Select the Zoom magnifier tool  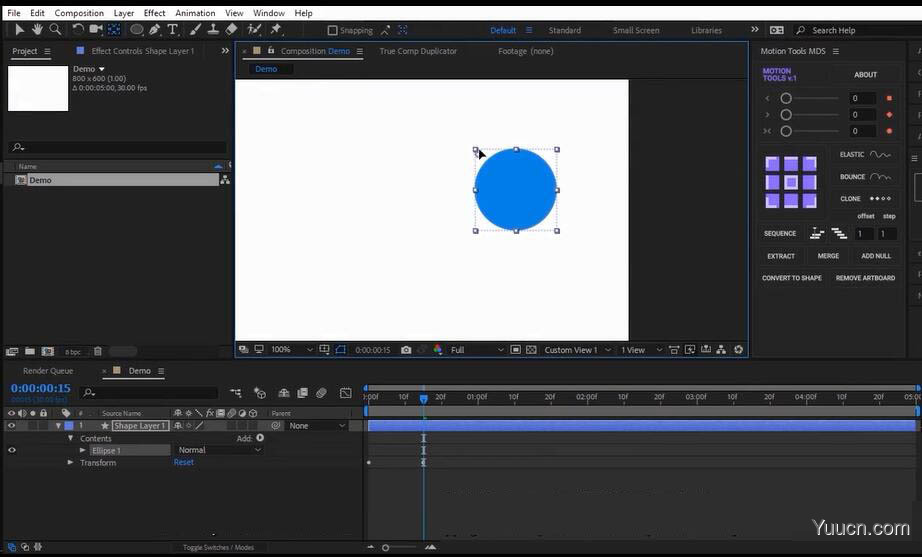click(55, 29)
